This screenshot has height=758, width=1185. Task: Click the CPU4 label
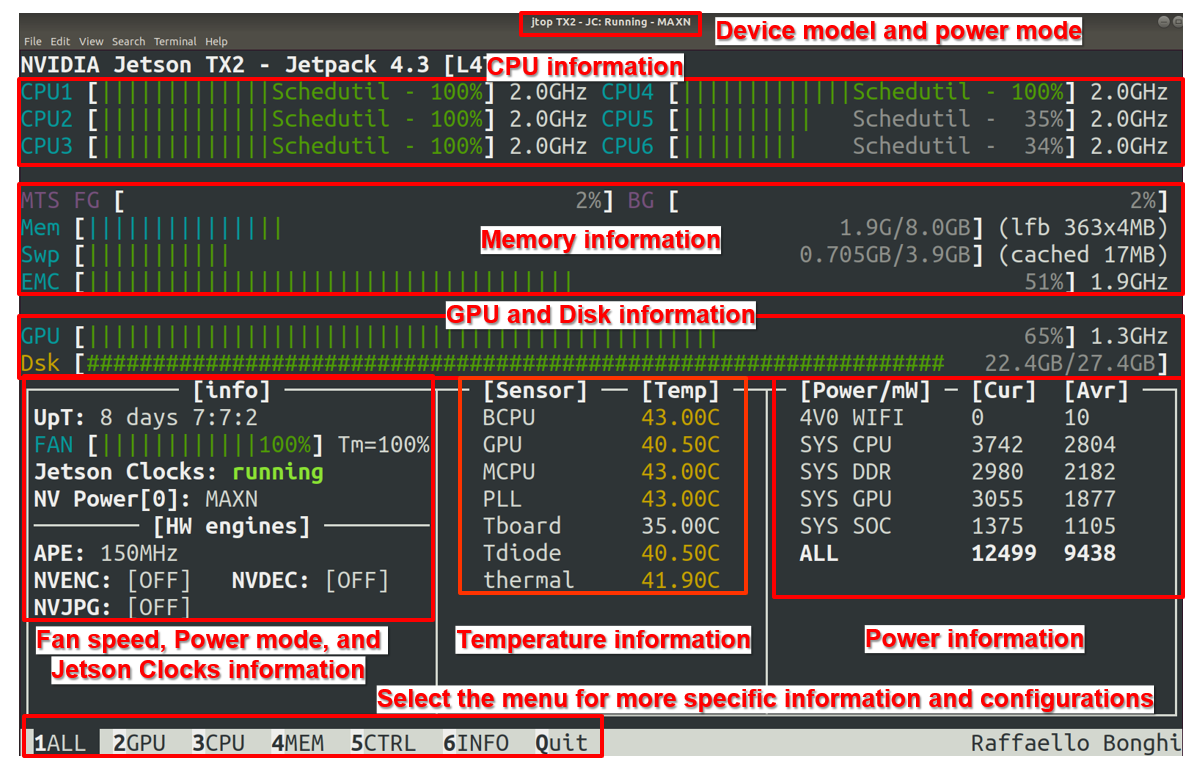pyautogui.click(x=627, y=92)
